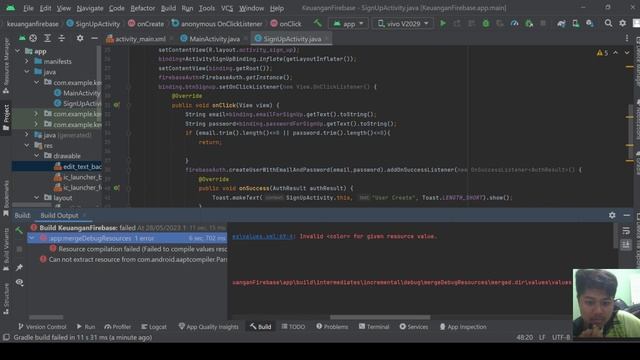Click the UTF-8 encoding in status bar

561,338
